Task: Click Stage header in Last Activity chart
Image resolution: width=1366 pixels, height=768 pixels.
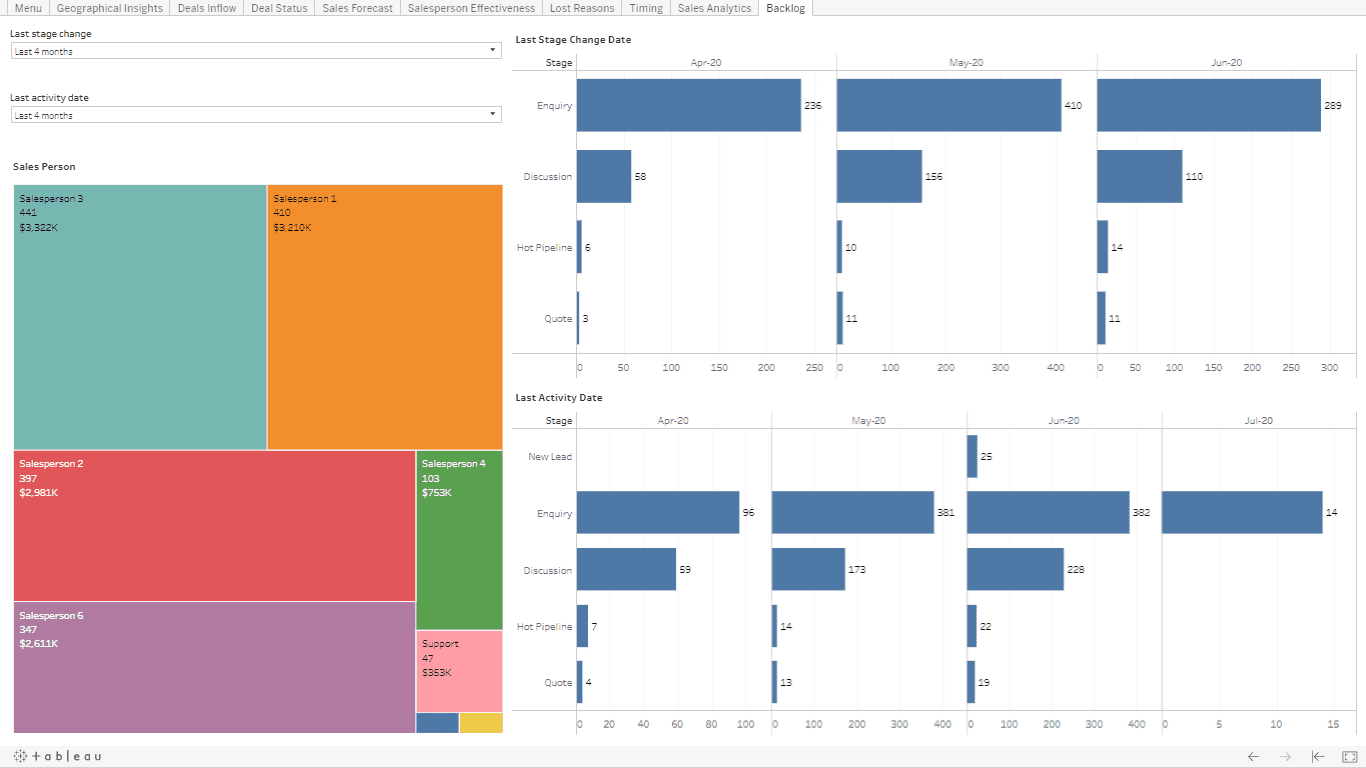Action: (x=559, y=421)
